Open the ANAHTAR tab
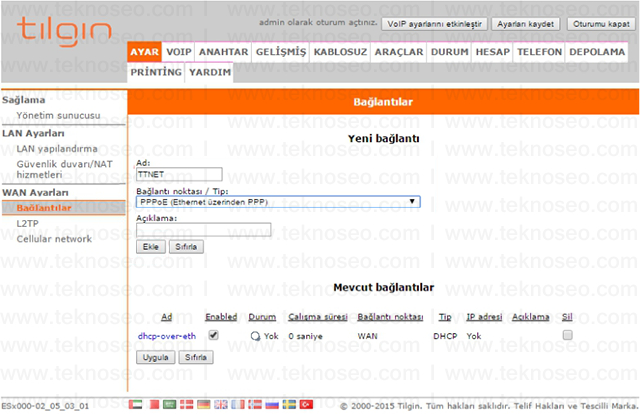The image size is (640, 414). pos(223,52)
